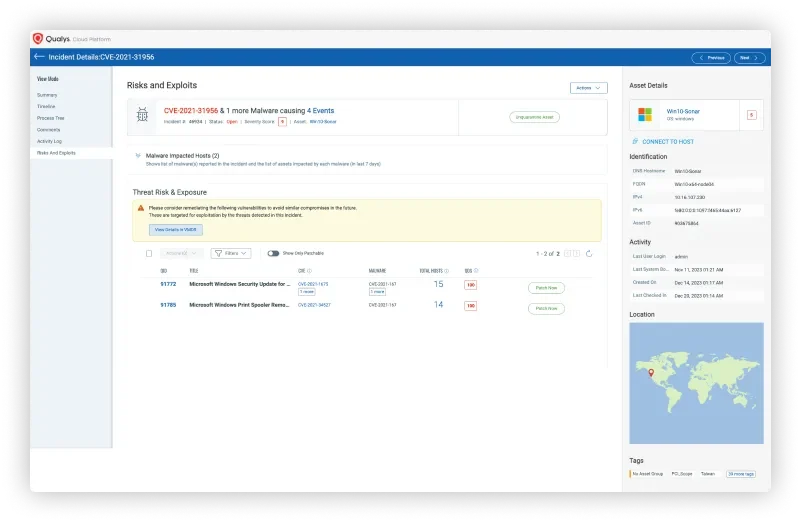Click the Next incident button
The image size is (801, 522).
coord(749,58)
